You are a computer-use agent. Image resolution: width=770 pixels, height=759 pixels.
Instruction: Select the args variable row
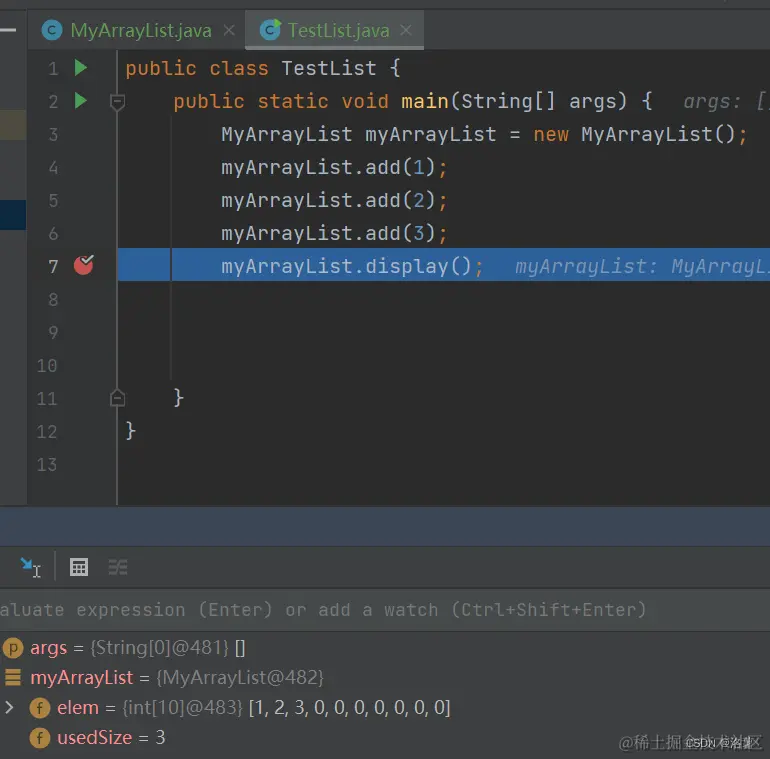point(385,648)
